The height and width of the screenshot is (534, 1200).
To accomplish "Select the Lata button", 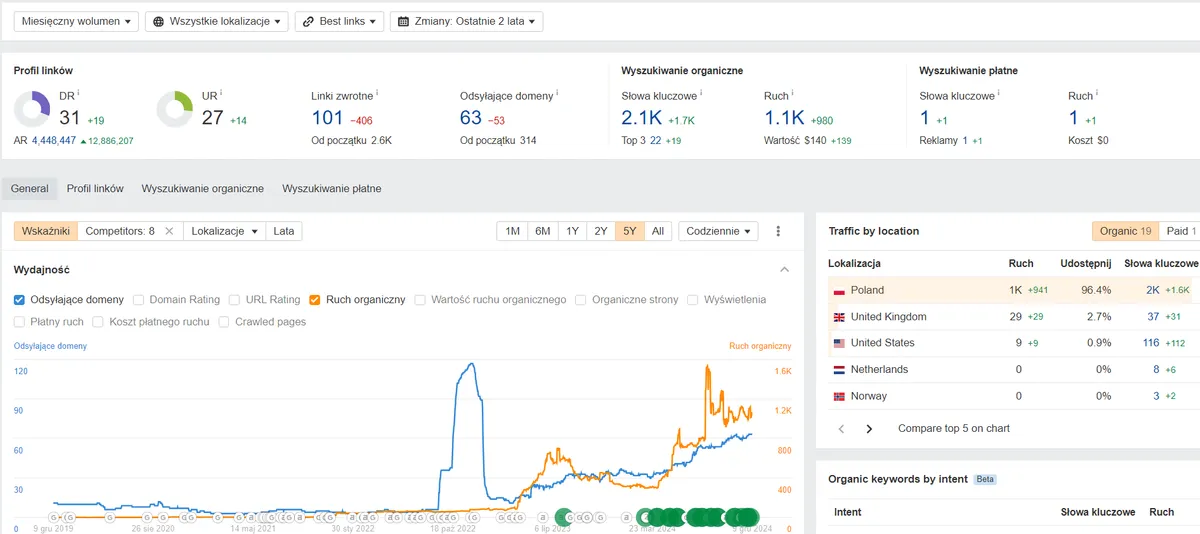I will 284,231.
